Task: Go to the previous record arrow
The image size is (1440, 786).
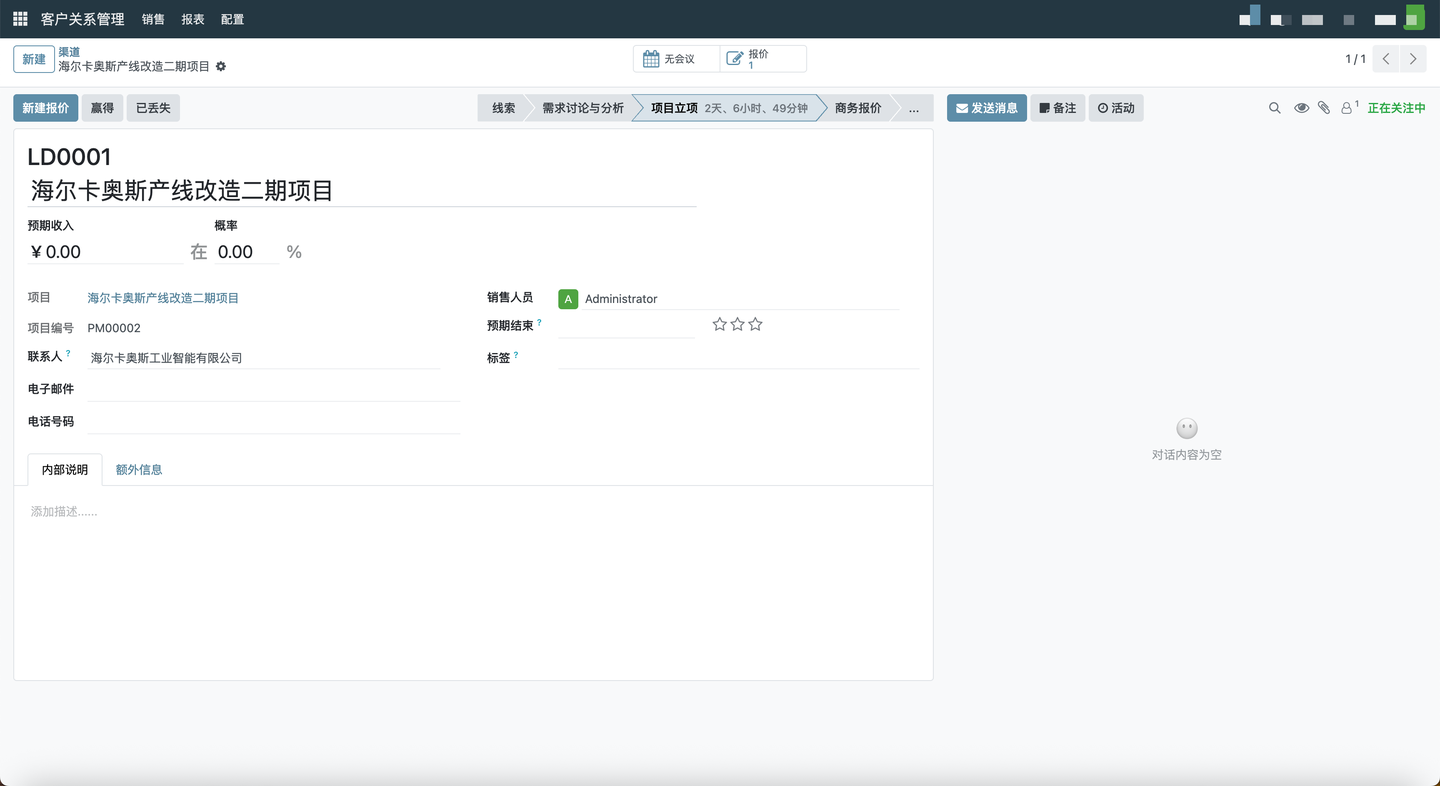Action: pyautogui.click(x=1386, y=59)
